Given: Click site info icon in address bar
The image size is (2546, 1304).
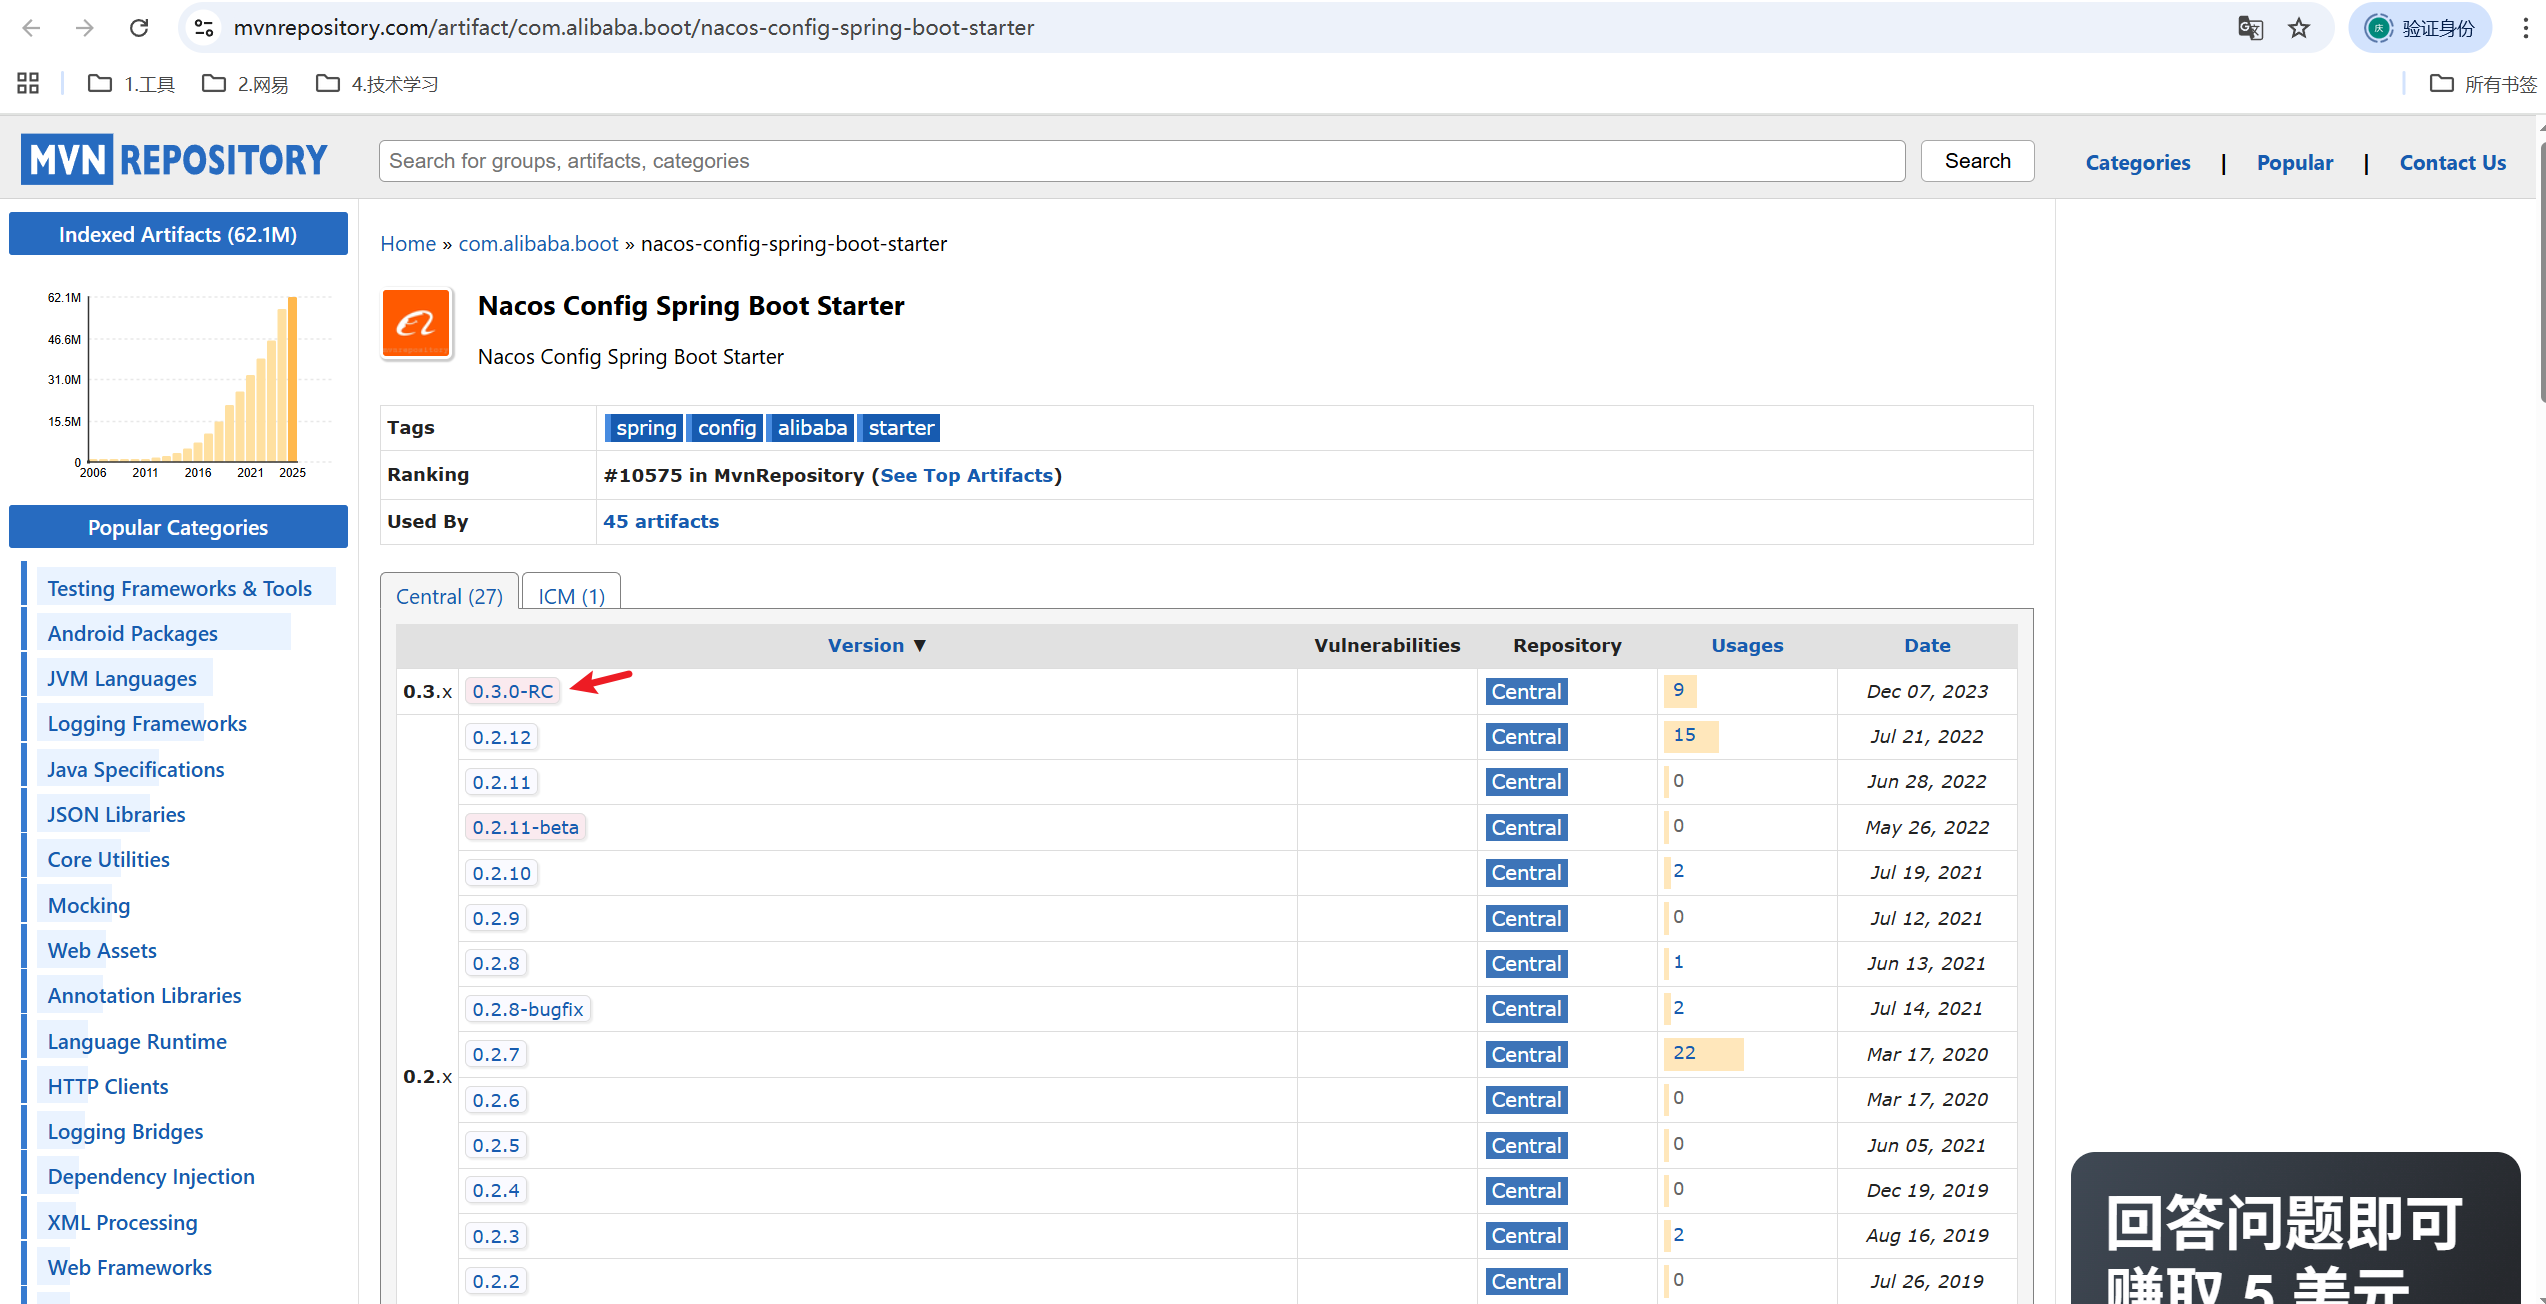Looking at the screenshot, I should point(204,28).
